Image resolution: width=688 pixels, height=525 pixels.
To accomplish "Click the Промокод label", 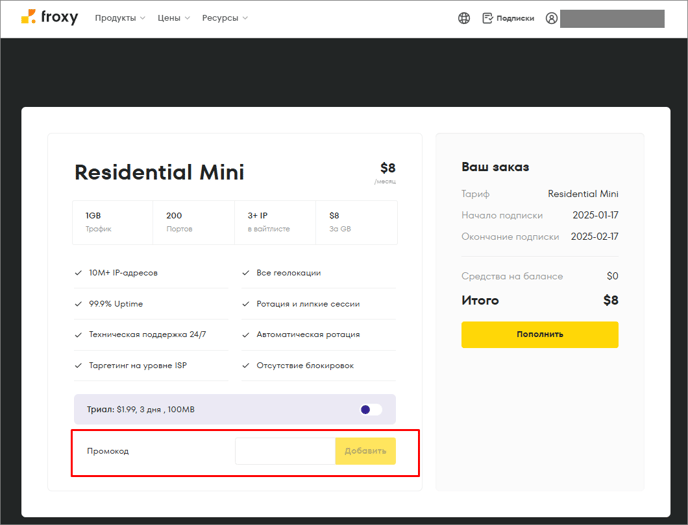I will point(108,451).
